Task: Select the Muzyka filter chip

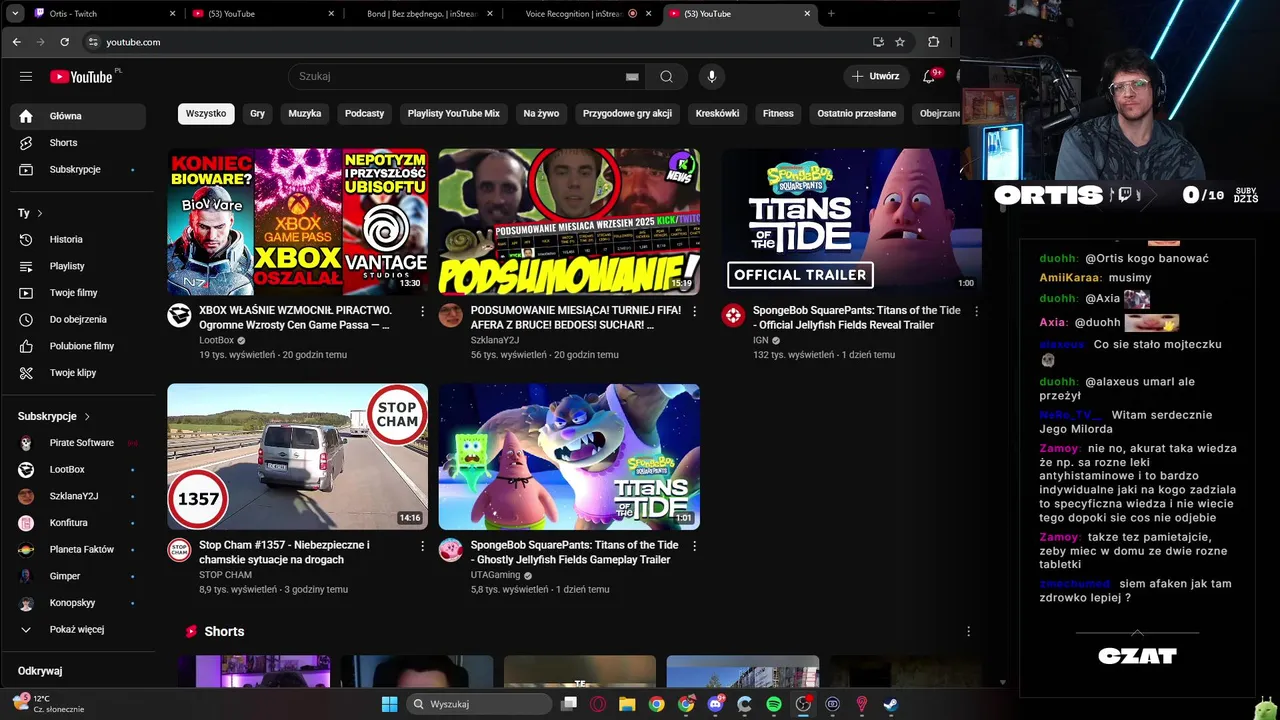Action: tap(305, 113)
